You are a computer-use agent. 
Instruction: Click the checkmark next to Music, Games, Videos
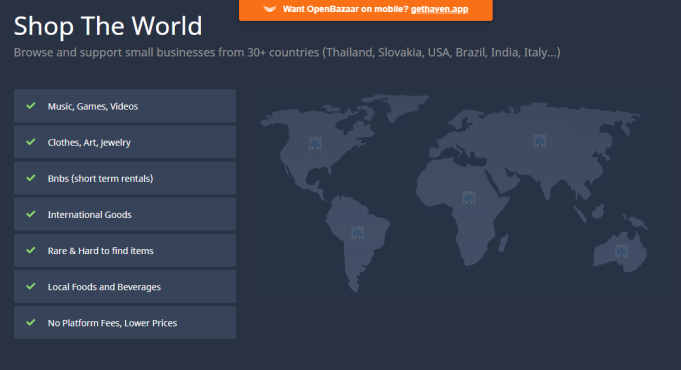click(31, 106)
